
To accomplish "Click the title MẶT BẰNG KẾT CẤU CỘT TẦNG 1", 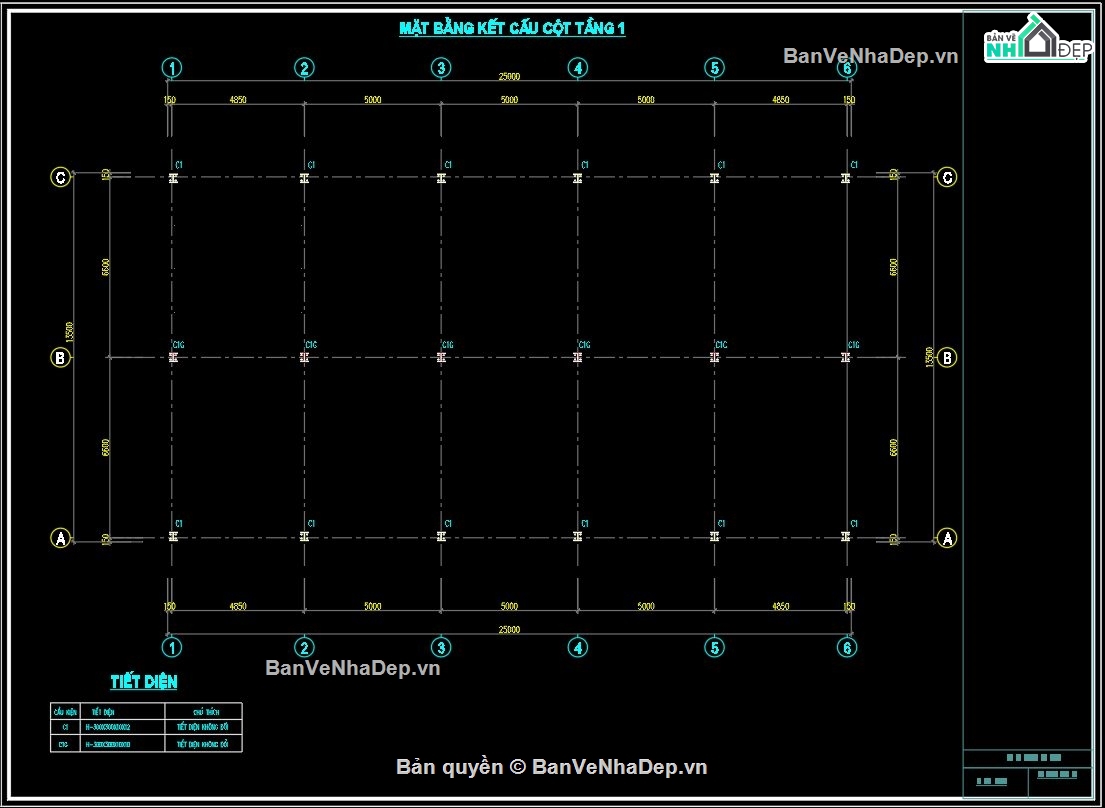I will [x=512, y=29].
